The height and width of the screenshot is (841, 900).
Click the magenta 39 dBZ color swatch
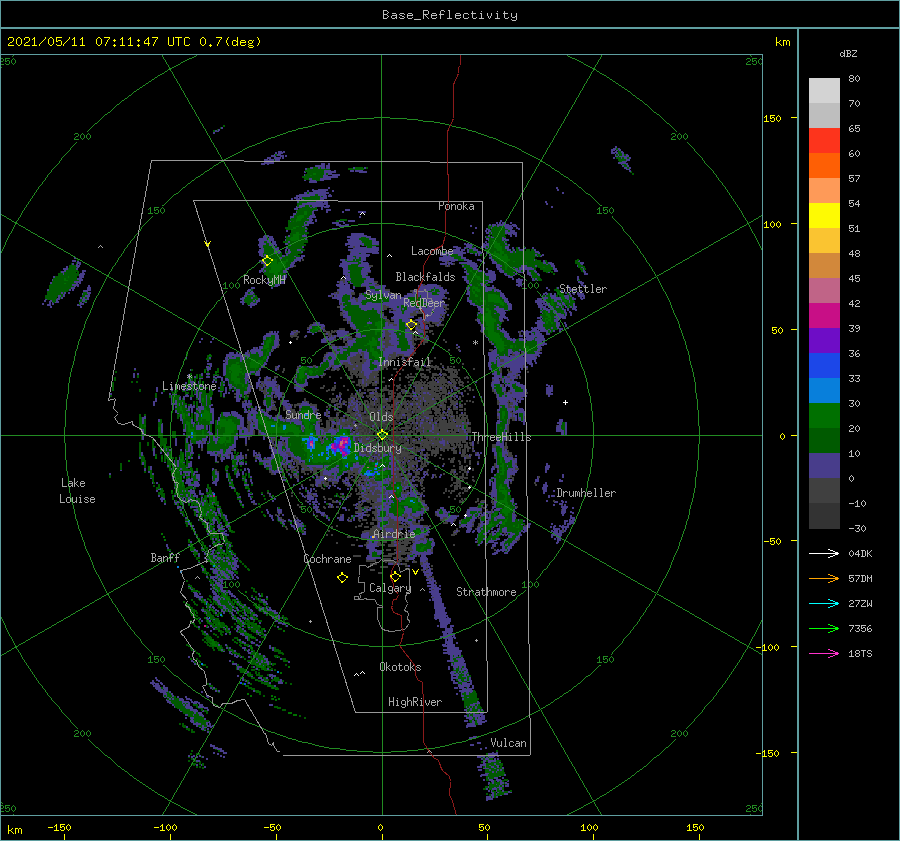(824, 316)
